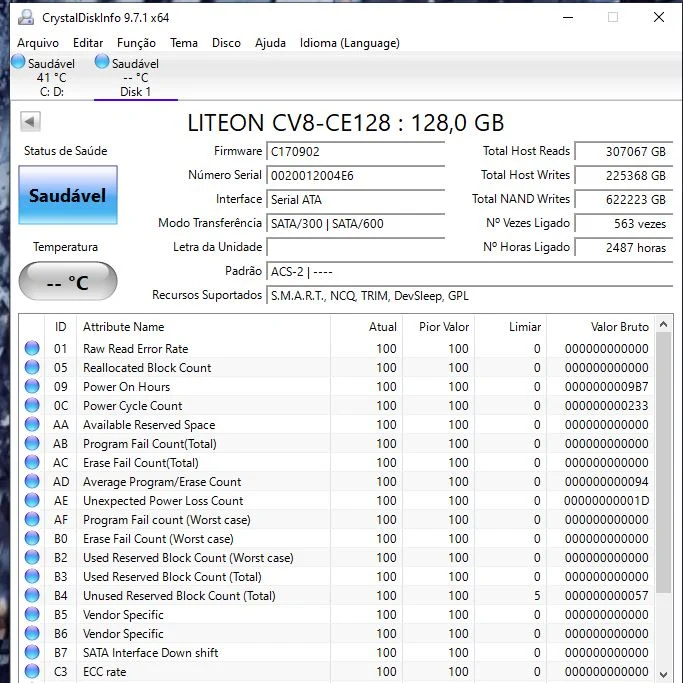
Task: Open the Ajuda menu
Action: point(270,43)
